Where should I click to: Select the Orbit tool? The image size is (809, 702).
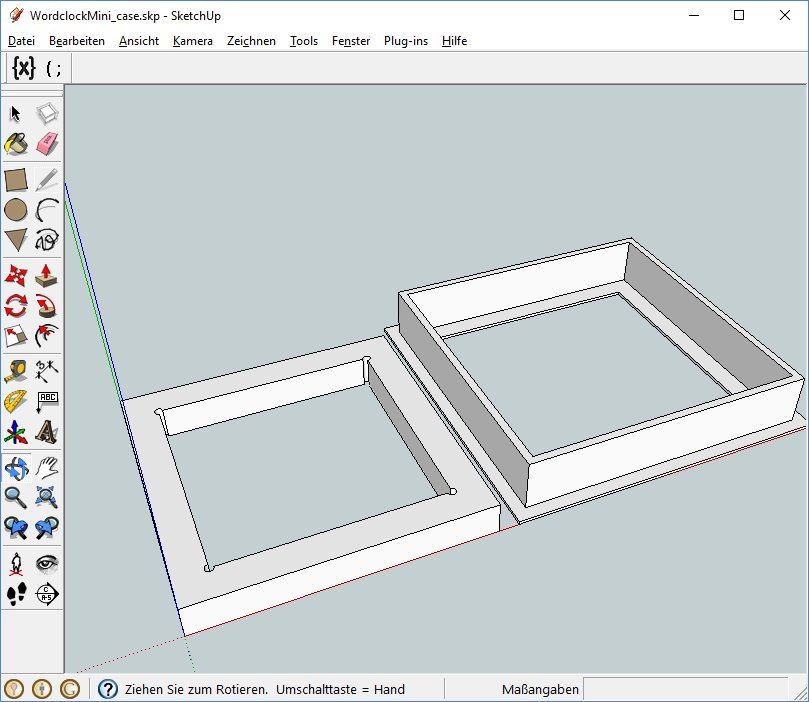[16, 467]
